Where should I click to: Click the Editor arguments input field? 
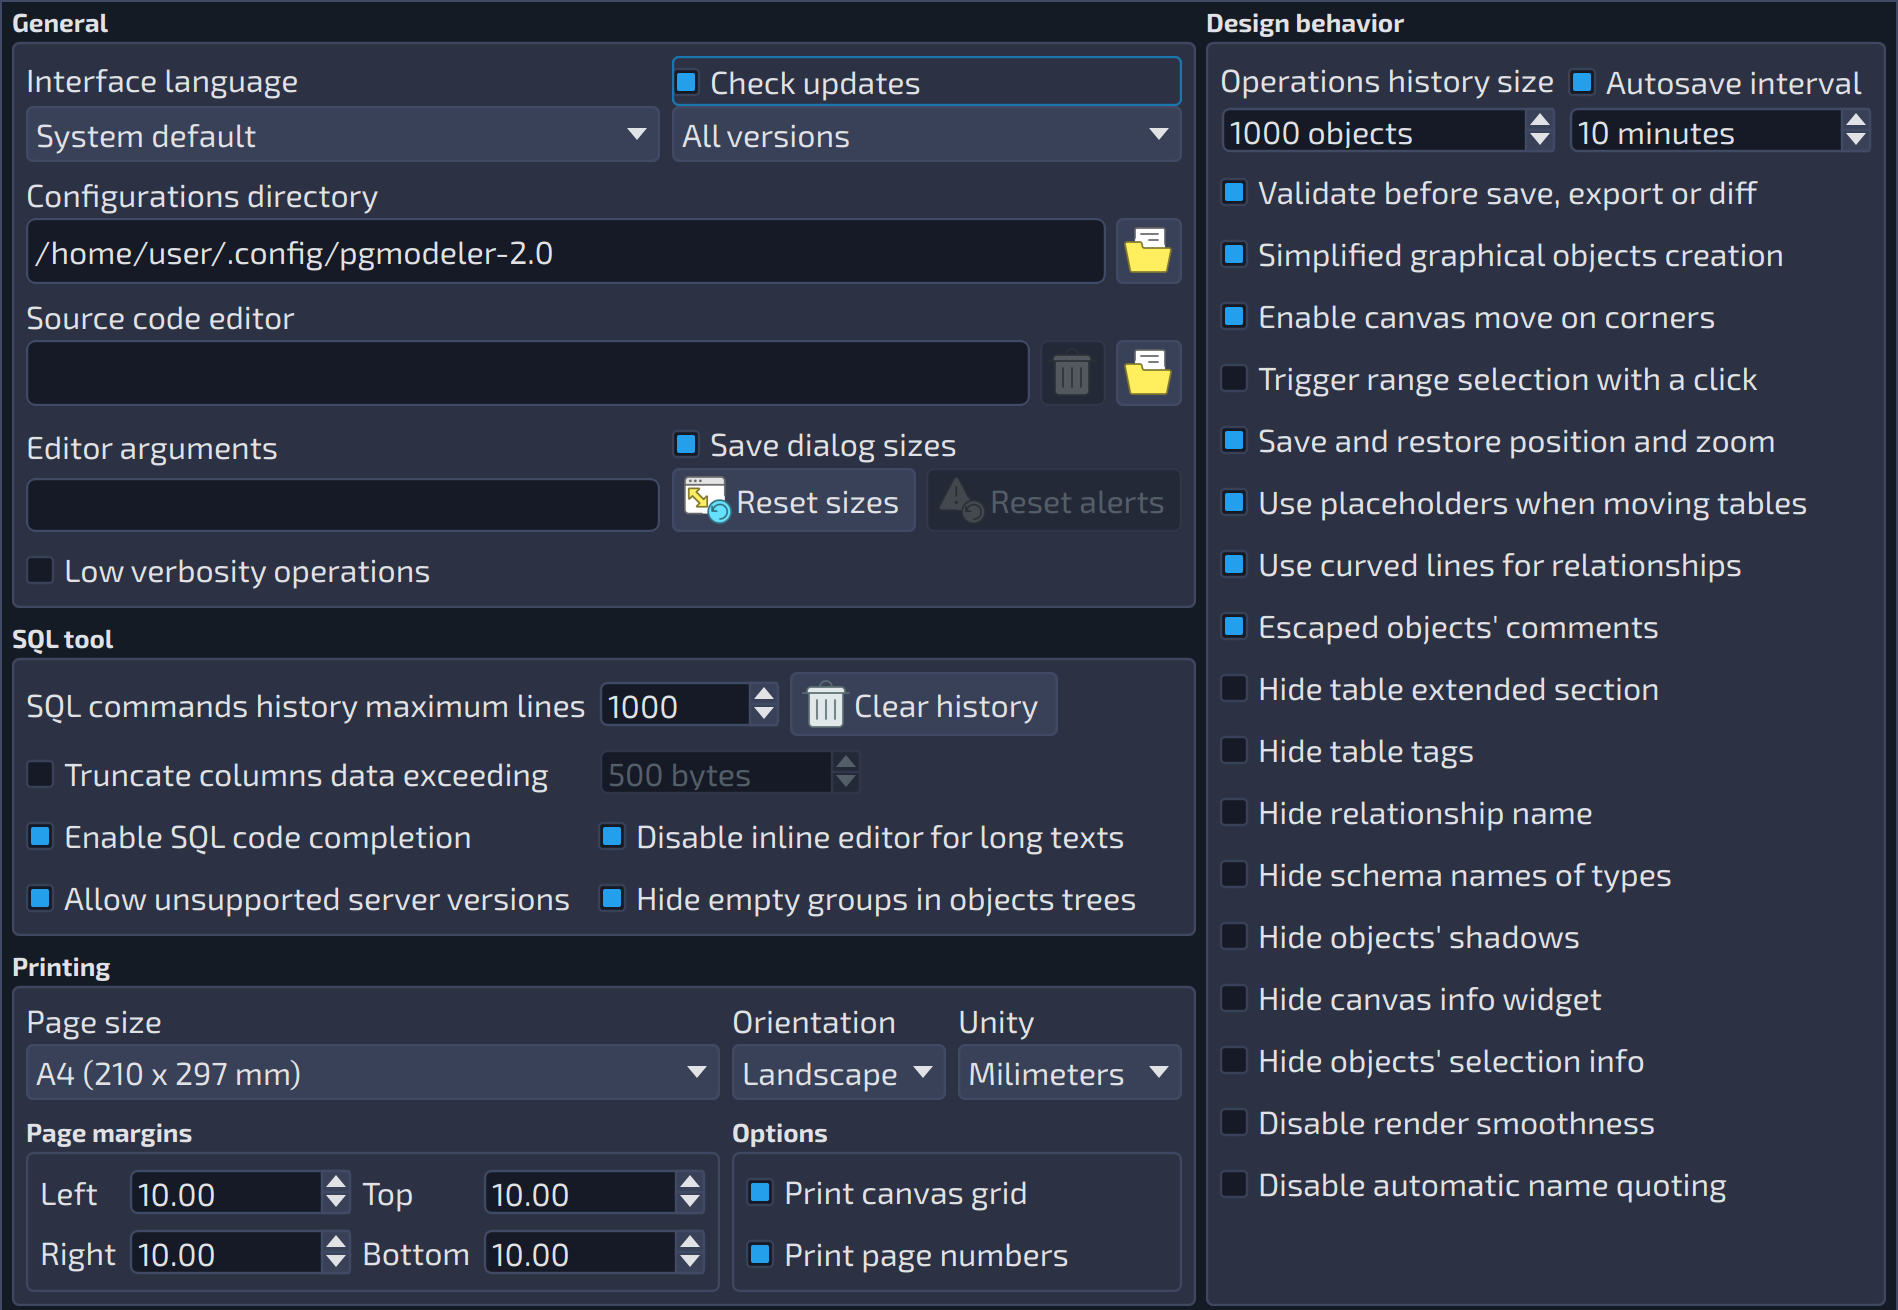tap(342, 505)
